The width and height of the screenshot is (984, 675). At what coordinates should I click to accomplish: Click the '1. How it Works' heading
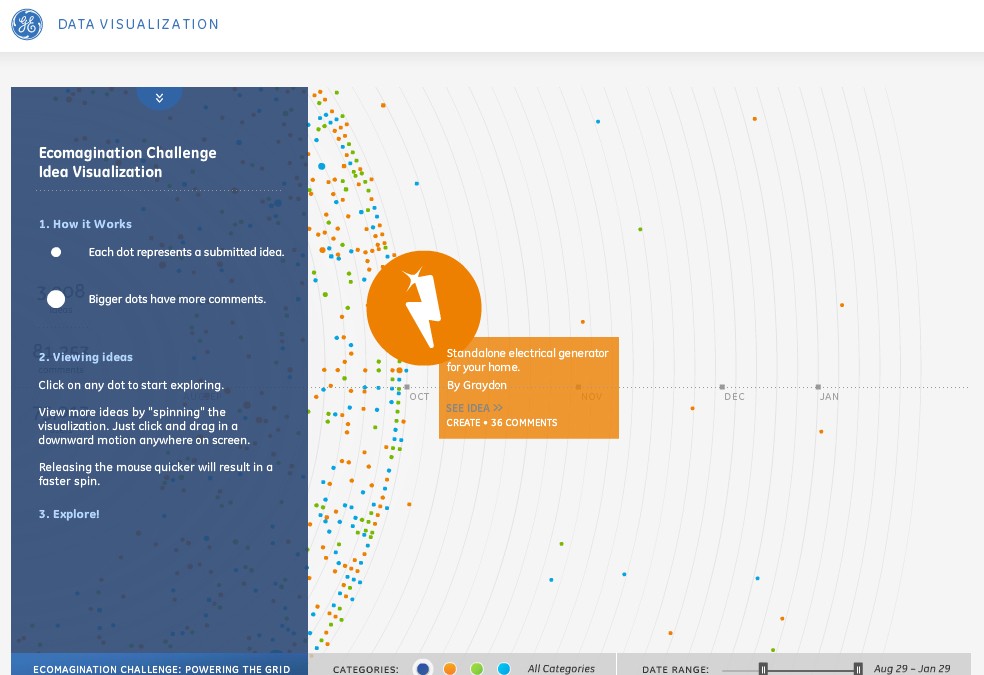coord(85,224)
